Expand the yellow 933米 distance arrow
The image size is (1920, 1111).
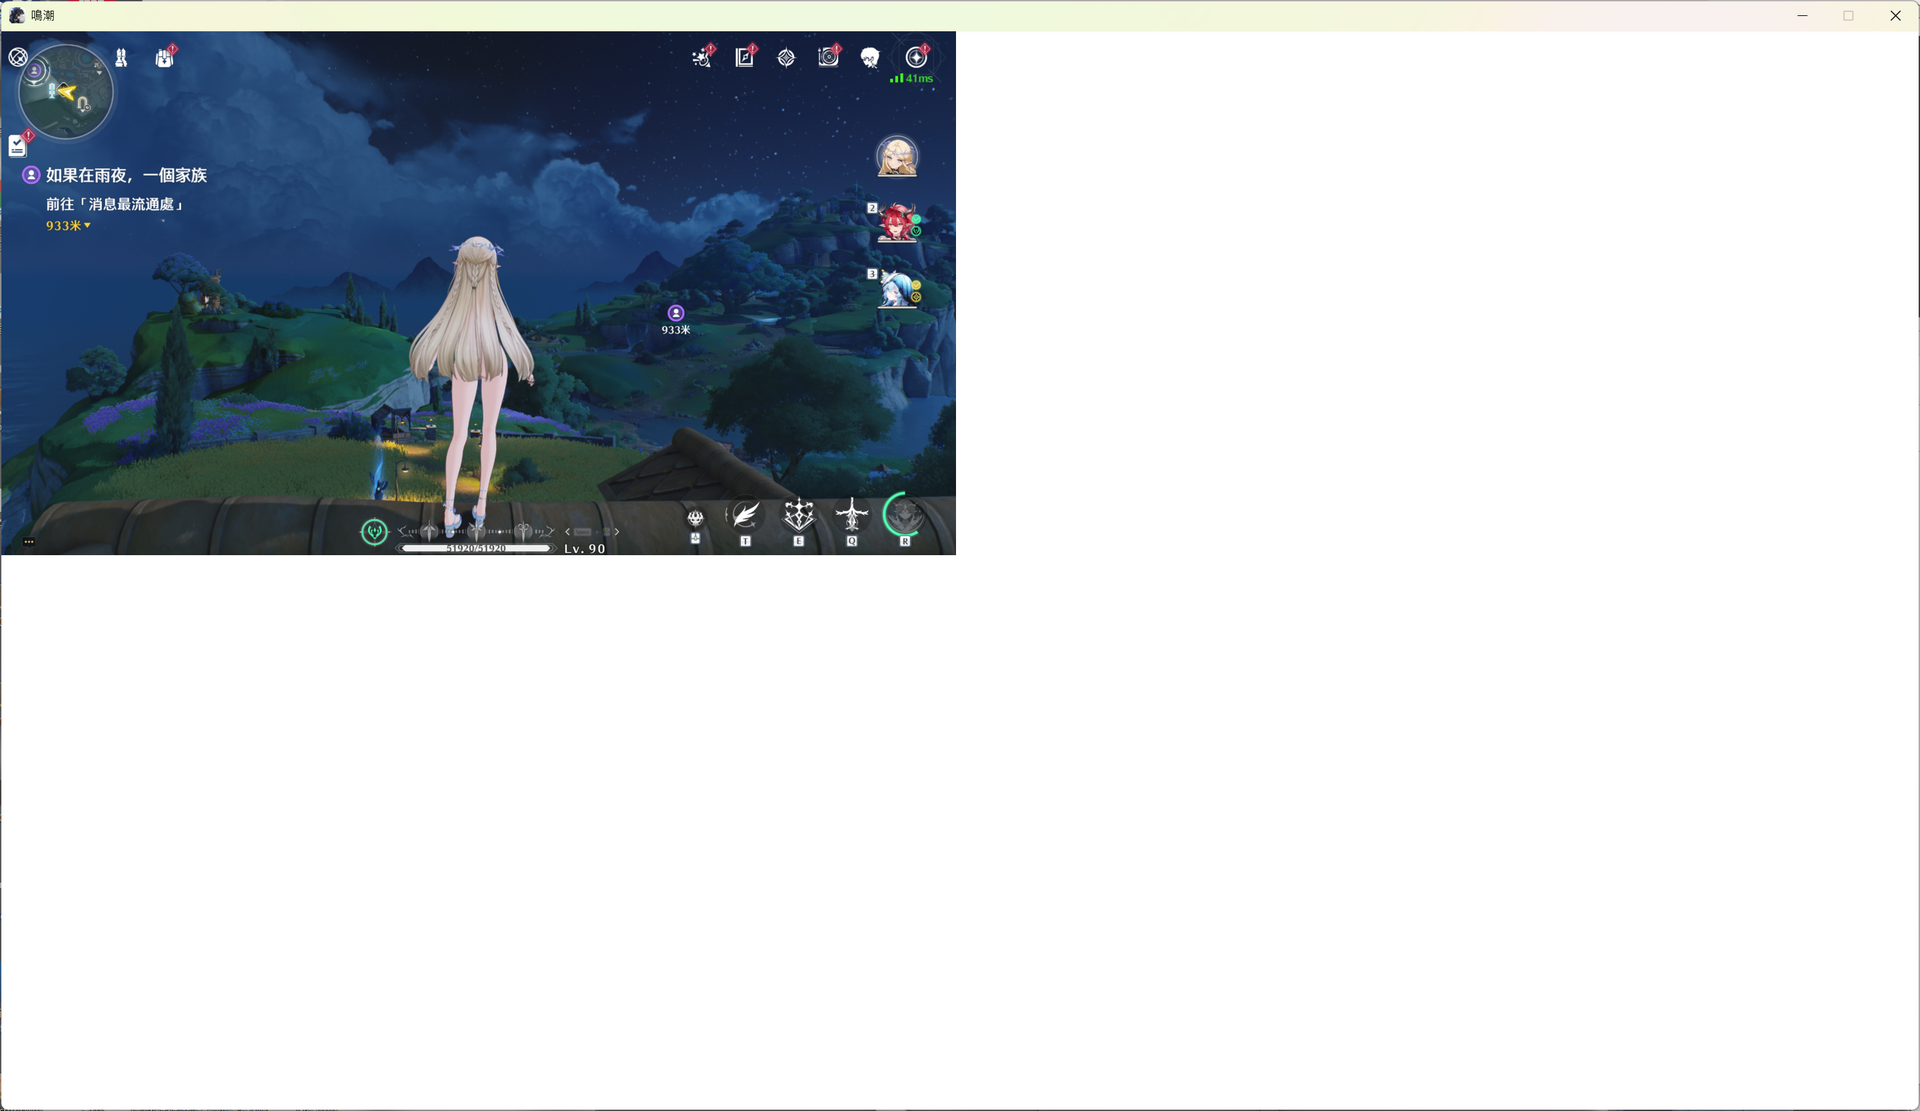click(87, 226)
